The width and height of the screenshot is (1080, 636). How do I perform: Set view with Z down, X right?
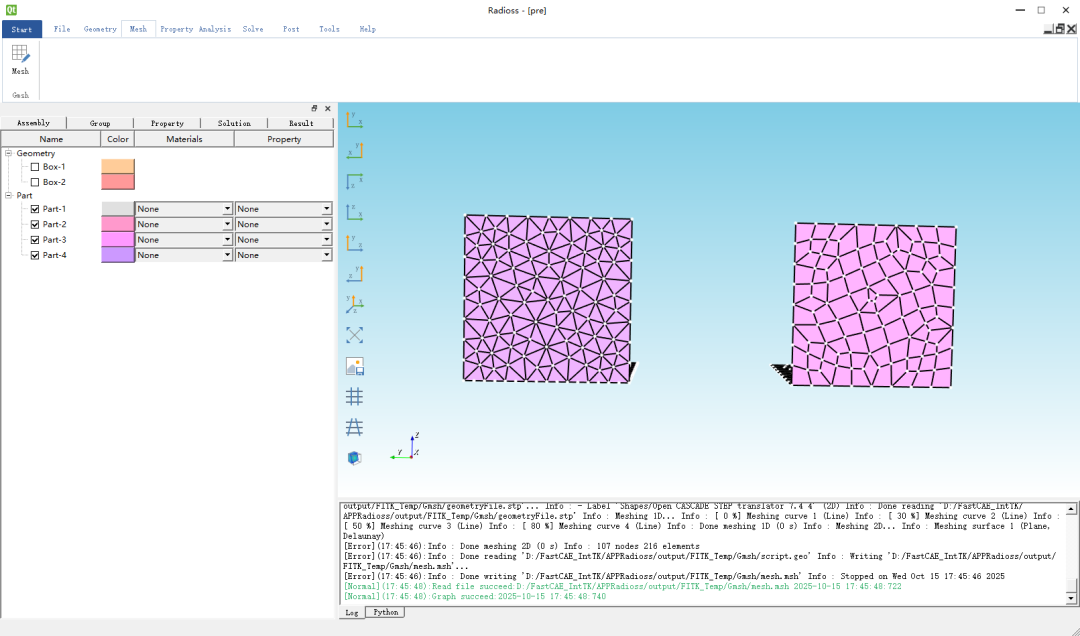(354, 181)
